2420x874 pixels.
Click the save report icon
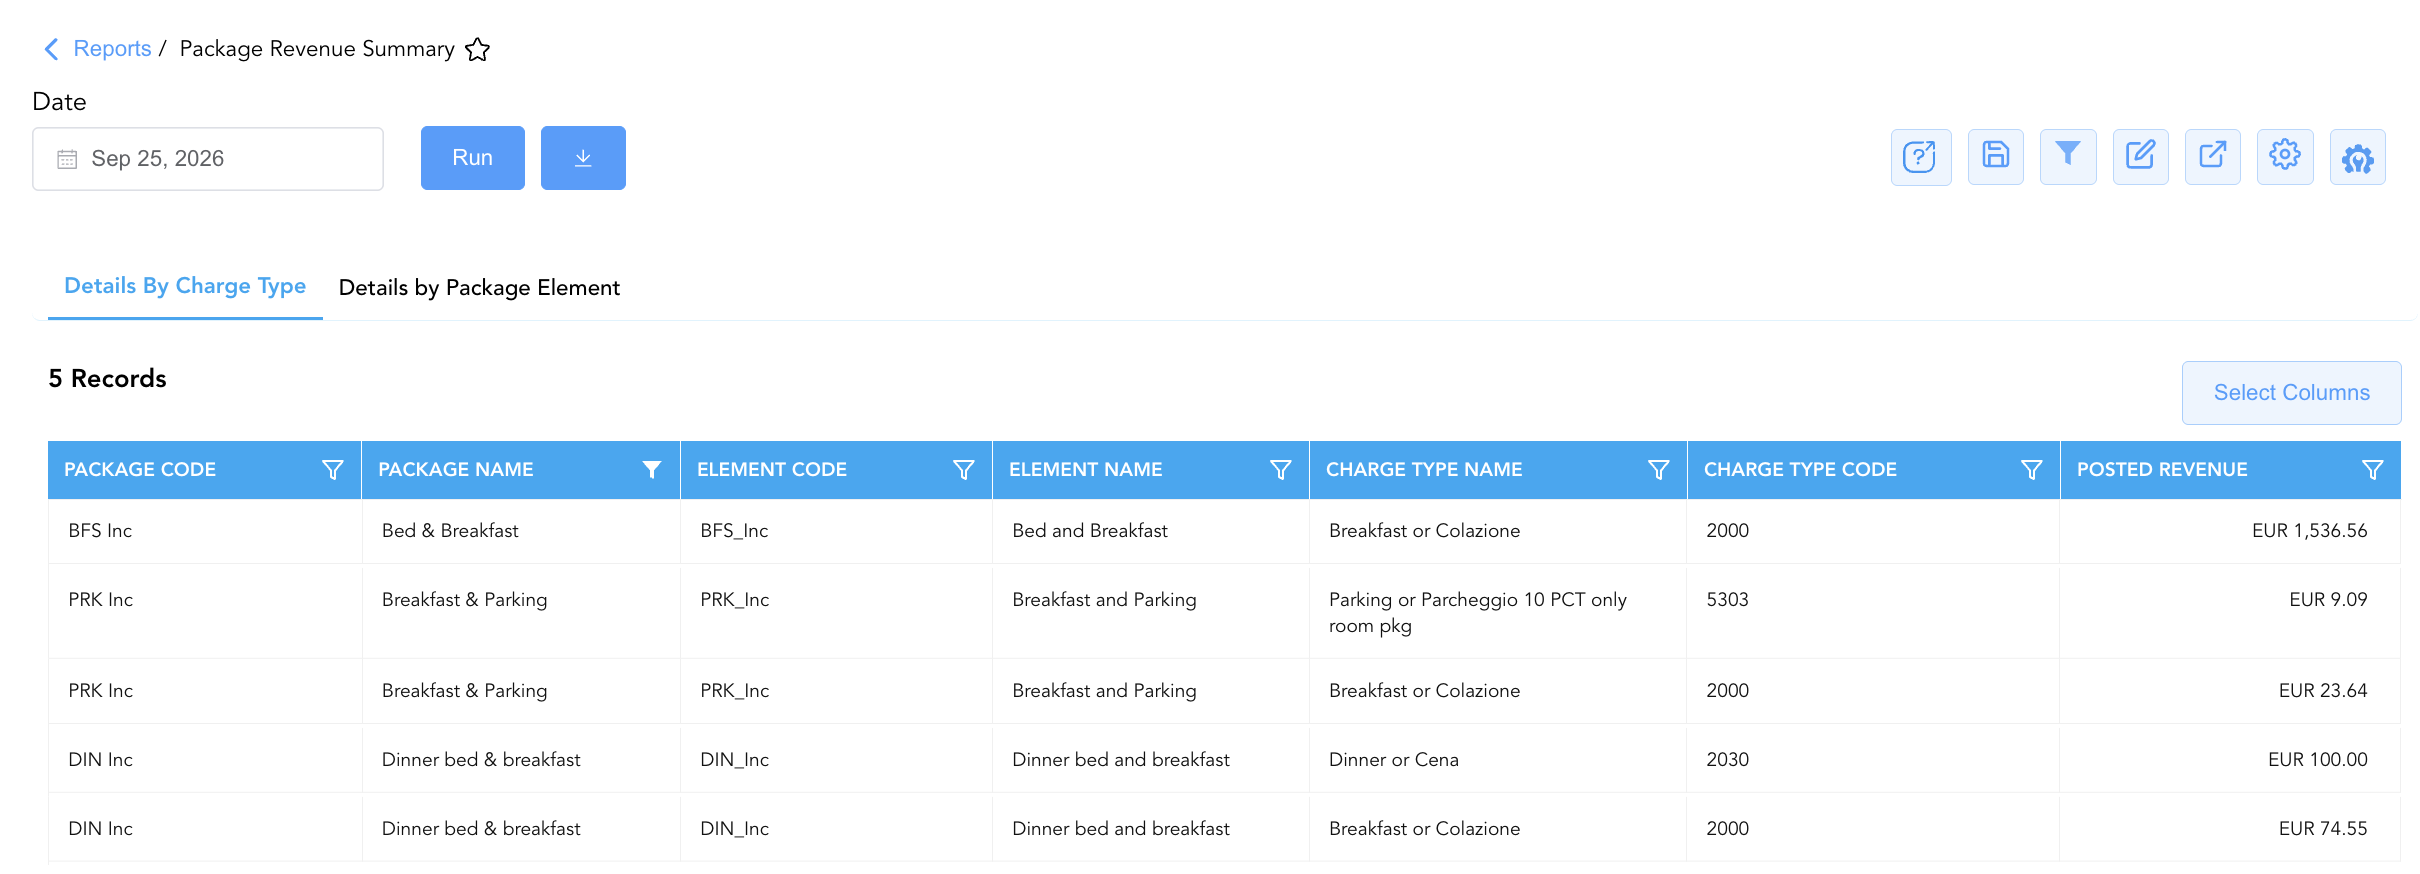pyautogui.click(x=1996, y=156)
